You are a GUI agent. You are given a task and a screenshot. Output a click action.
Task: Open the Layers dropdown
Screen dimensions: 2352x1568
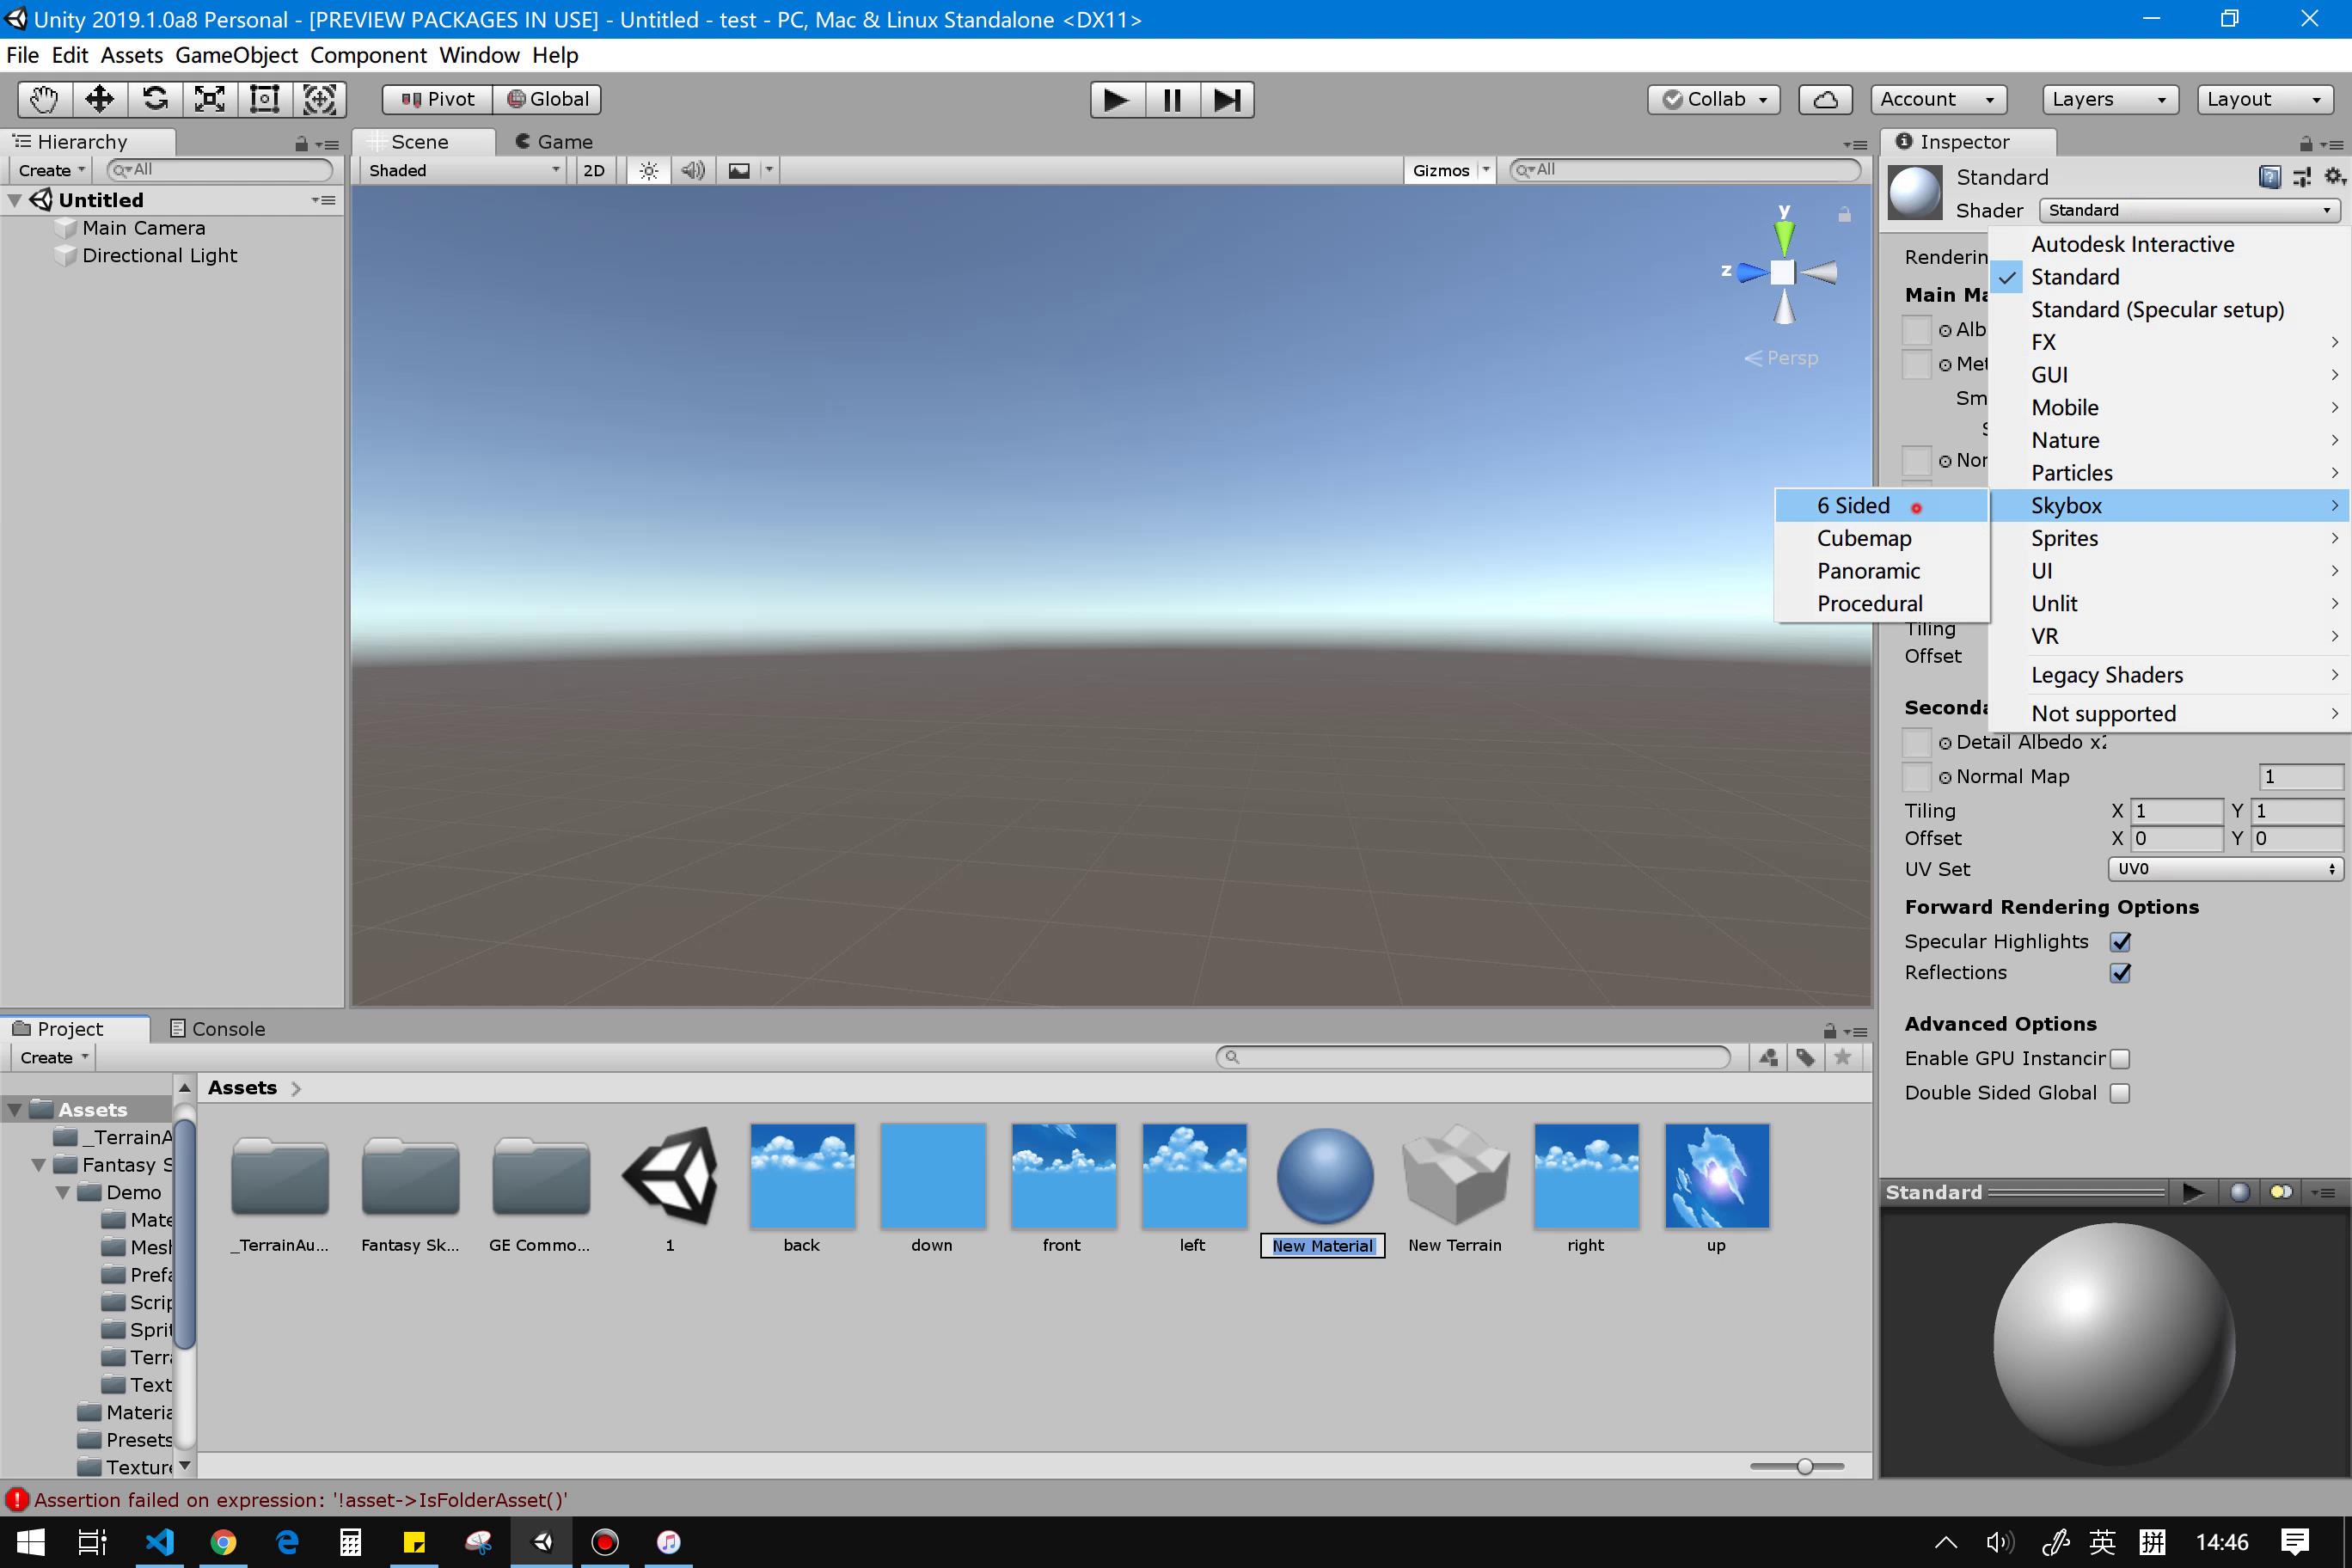[2110, 99]
